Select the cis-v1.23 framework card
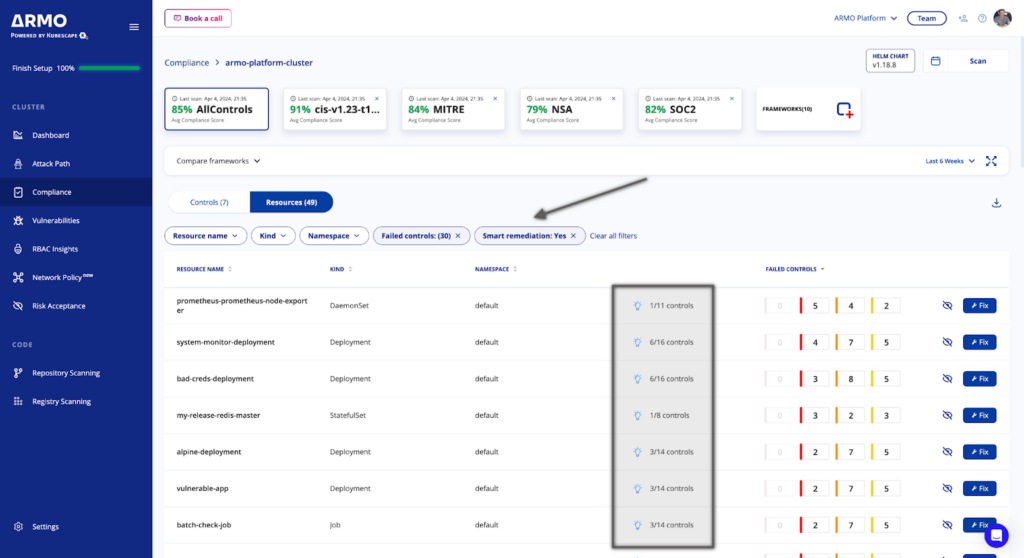1024x558 pixels. point(334,109)
